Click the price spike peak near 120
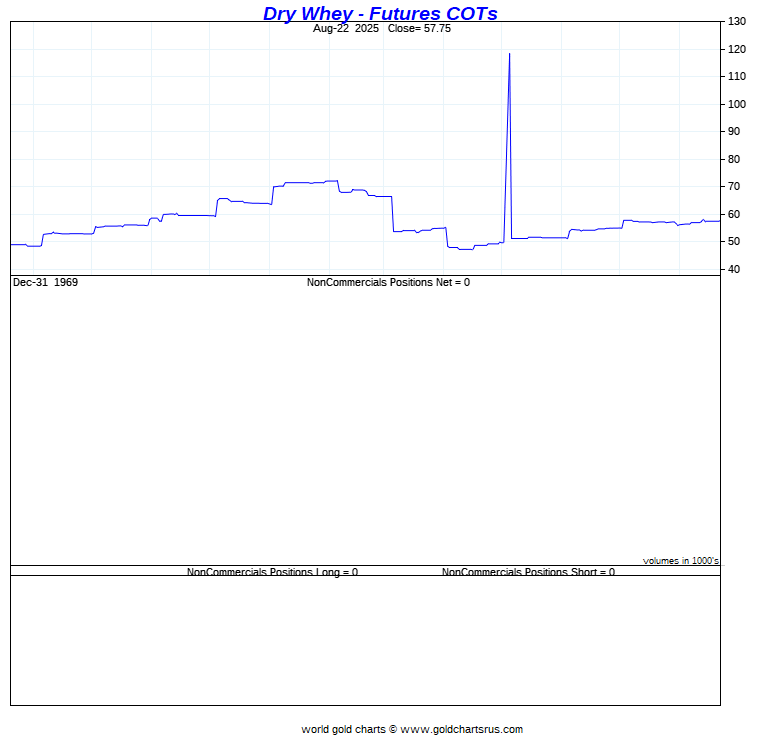Screen dimensions: 760x735 (x=509, y=54)
